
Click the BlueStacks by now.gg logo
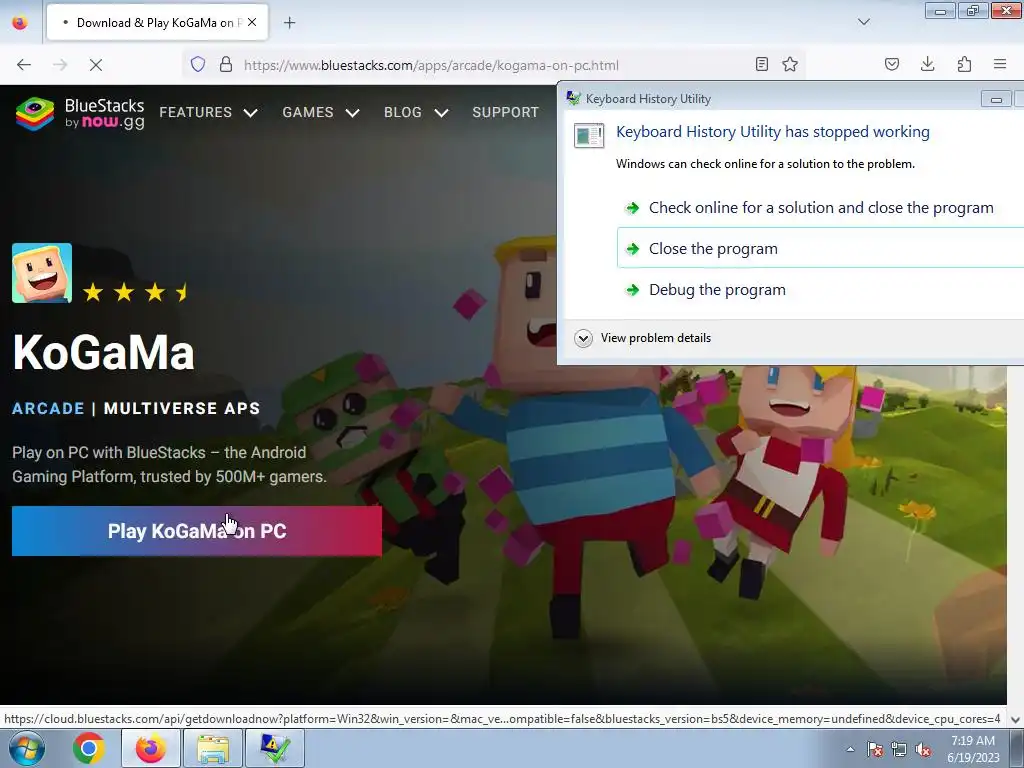pyautogui.click(x=80, y=114)
